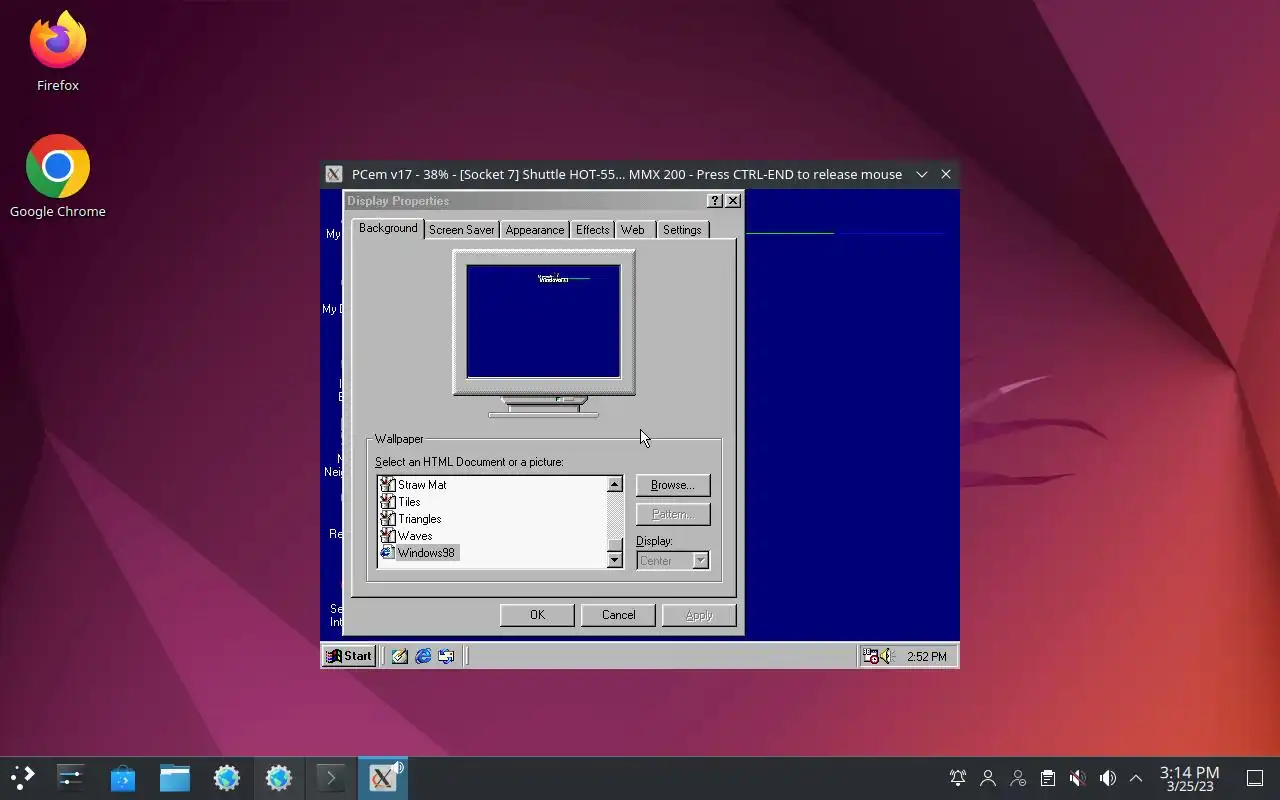Open the sliders settings icon in the KDE taskbar
This screenshot has height=800, width=1280.
pyautogui.click(x=71, y=778)
